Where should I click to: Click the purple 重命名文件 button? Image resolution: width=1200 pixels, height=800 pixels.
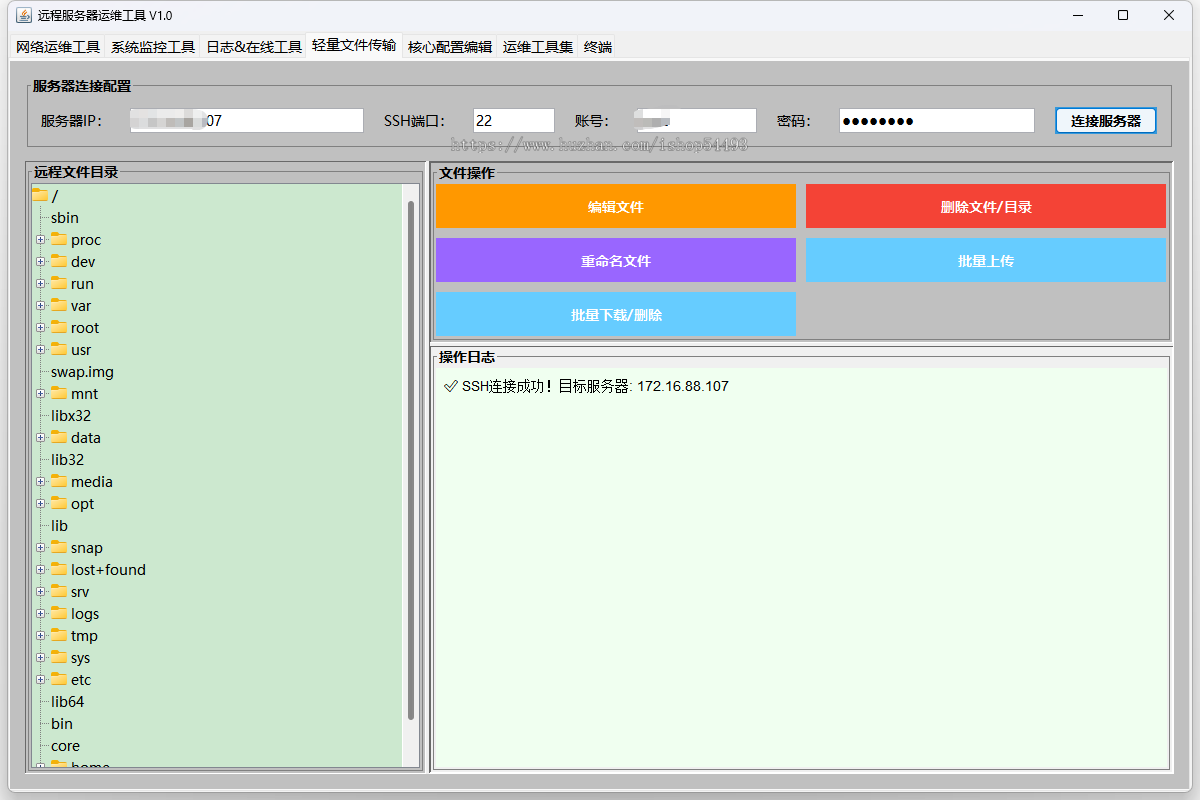616,260
